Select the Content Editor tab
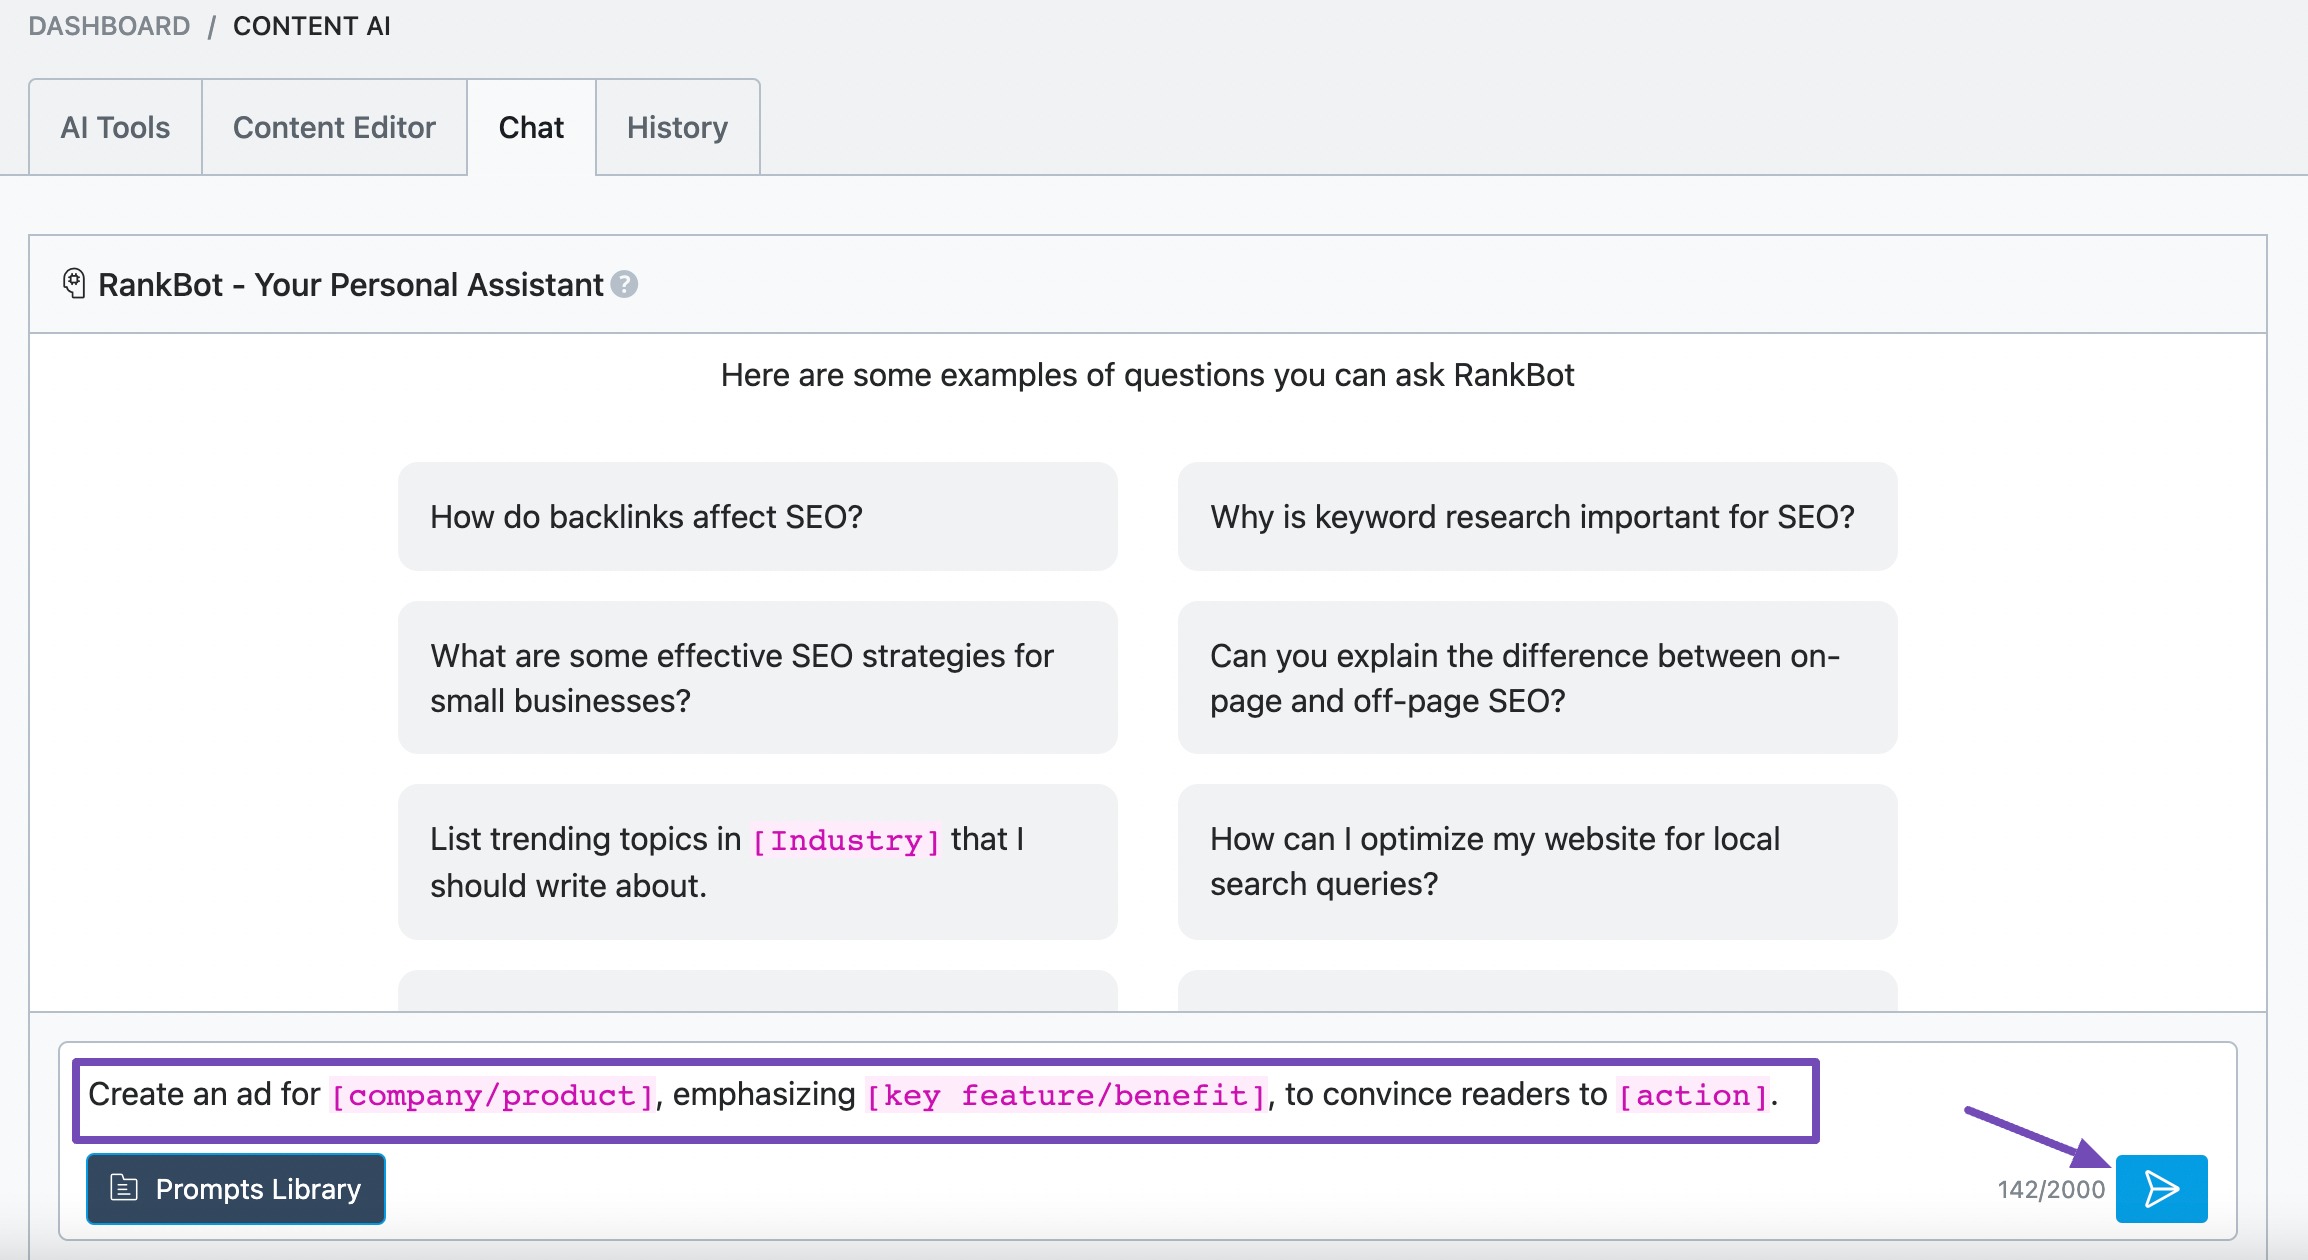 pos(333,127)
